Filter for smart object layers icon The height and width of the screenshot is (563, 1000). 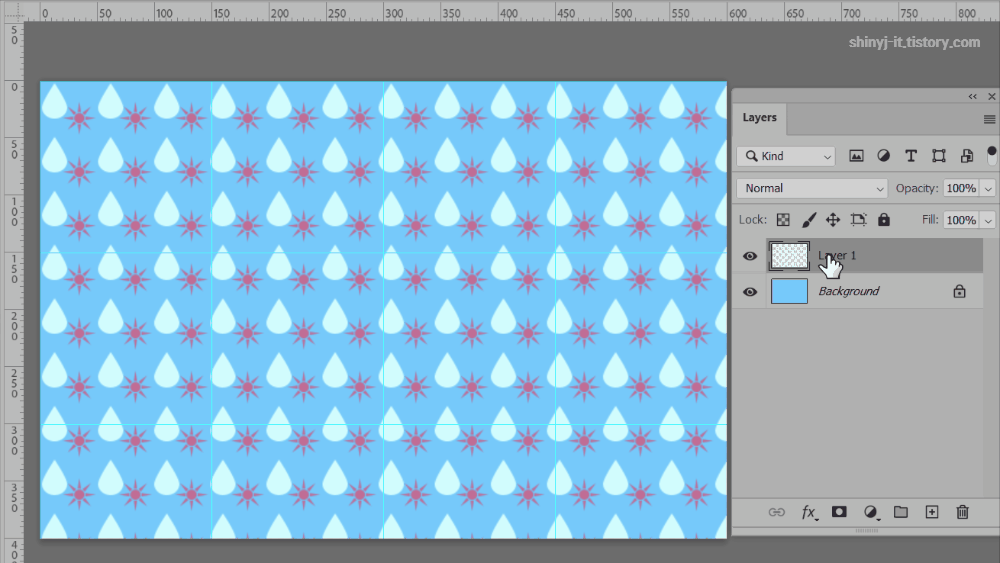click(x=967, y=156)
